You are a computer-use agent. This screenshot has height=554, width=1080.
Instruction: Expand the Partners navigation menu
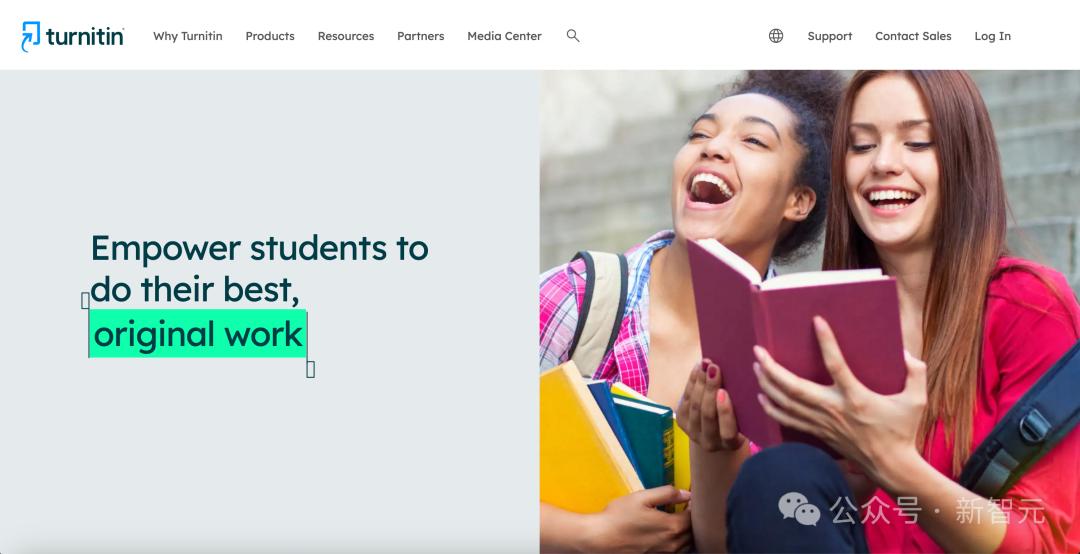[x=420, y=36]
